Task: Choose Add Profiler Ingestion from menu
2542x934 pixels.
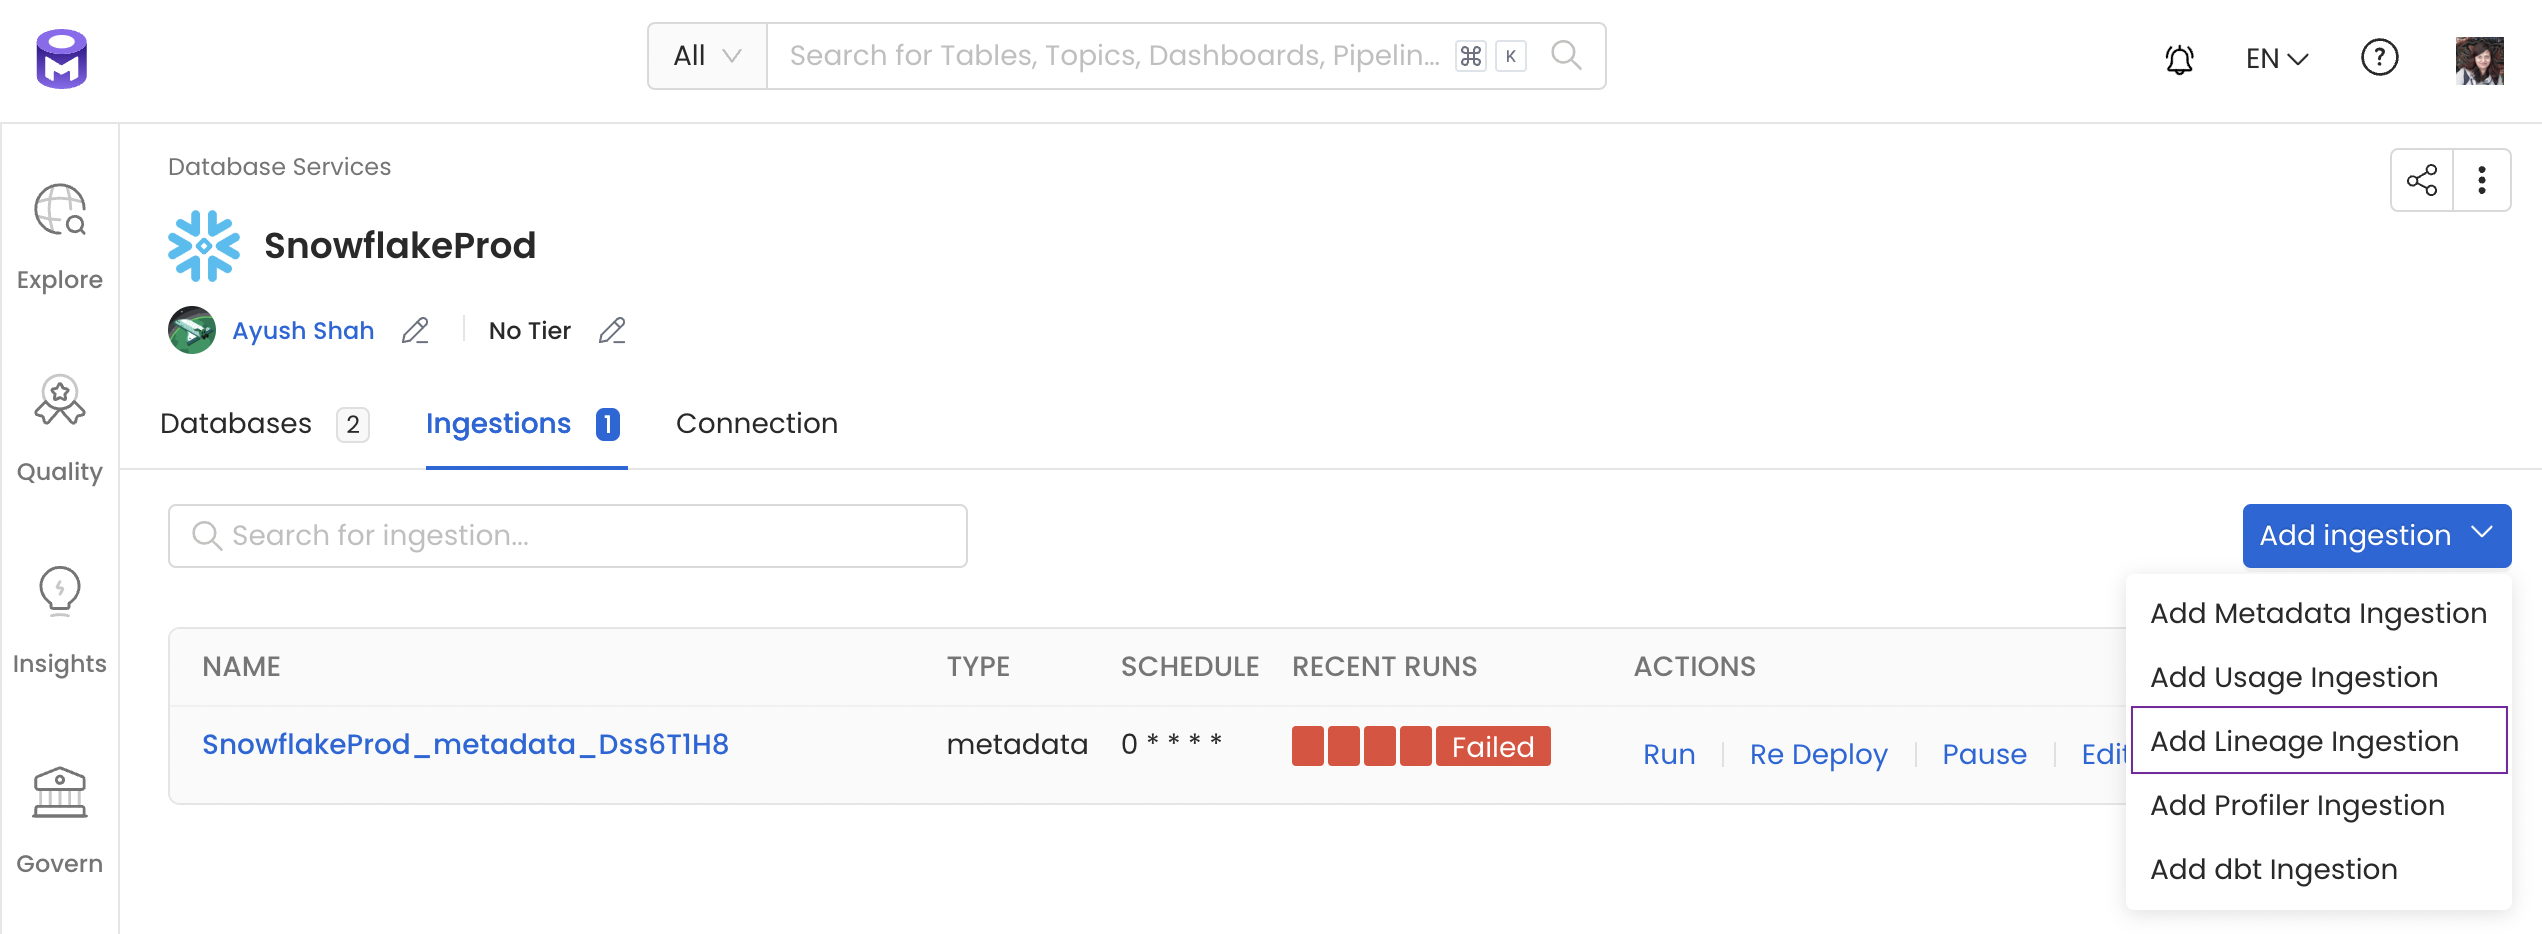Action: [2297, 805]
